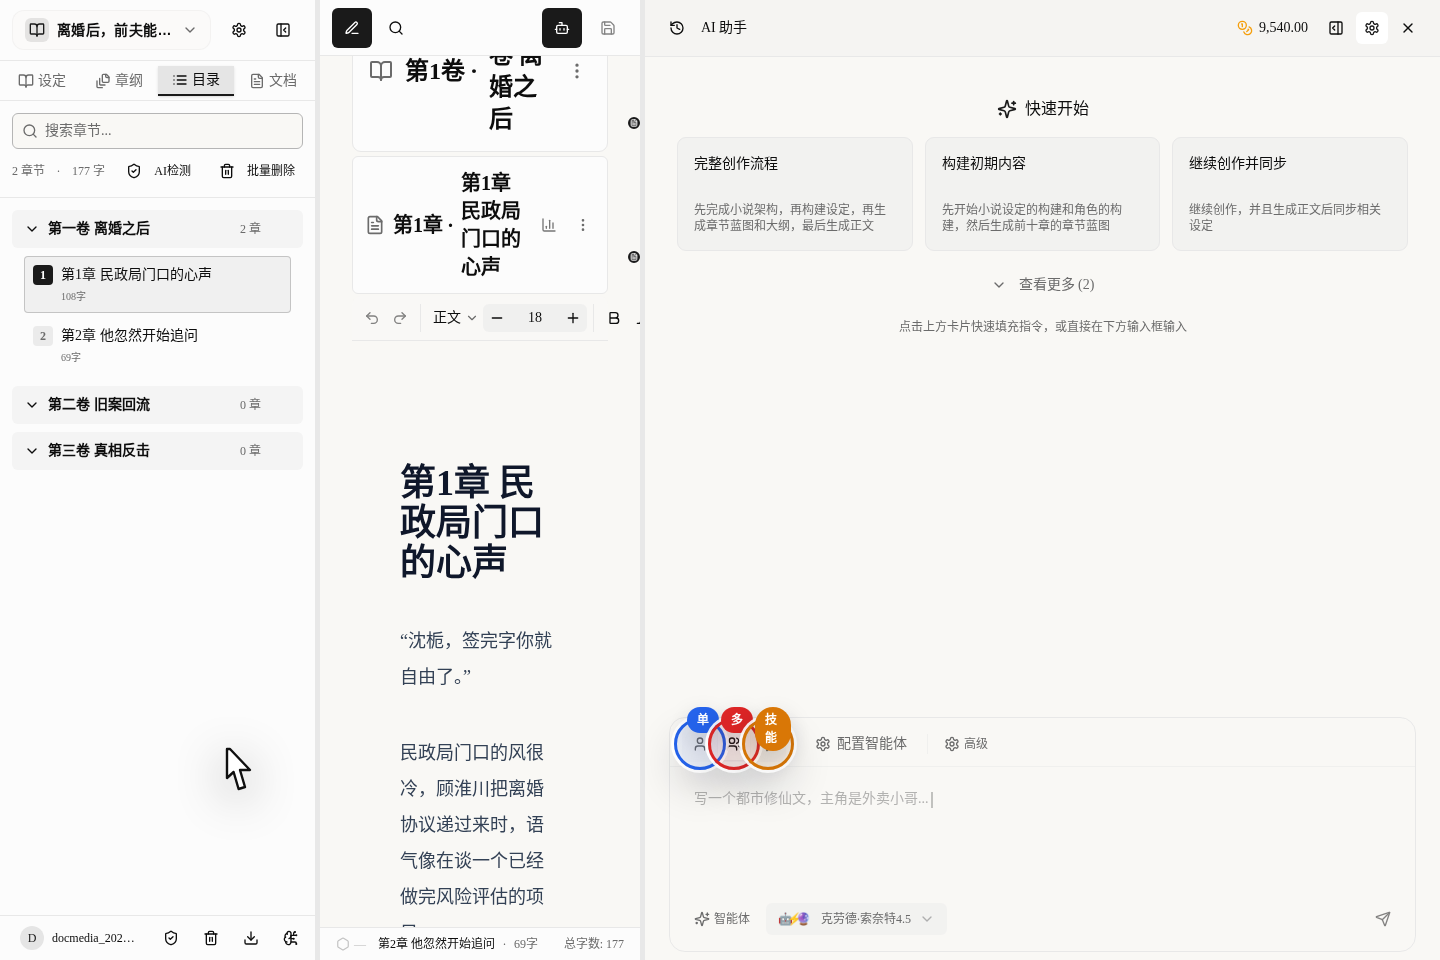Open the AI robot assistant from editor toolbar
Image resolution: width=1440 pixels, height=960 pixels.
coord(561,28)
